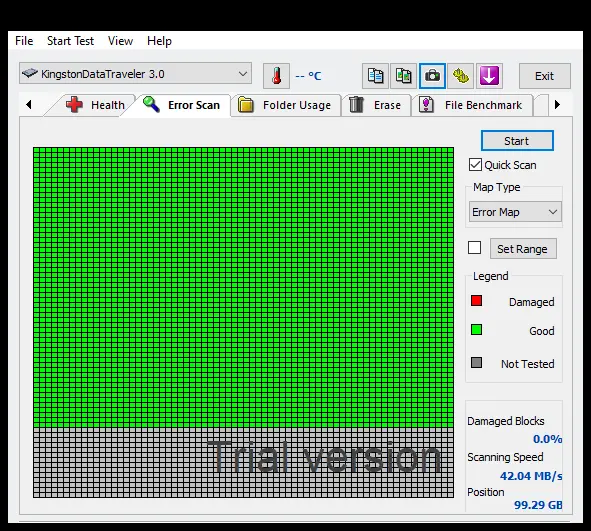Click the gray Not Tested legend swatch
This screenshot has height=531, width=591.
coord(476,363)
